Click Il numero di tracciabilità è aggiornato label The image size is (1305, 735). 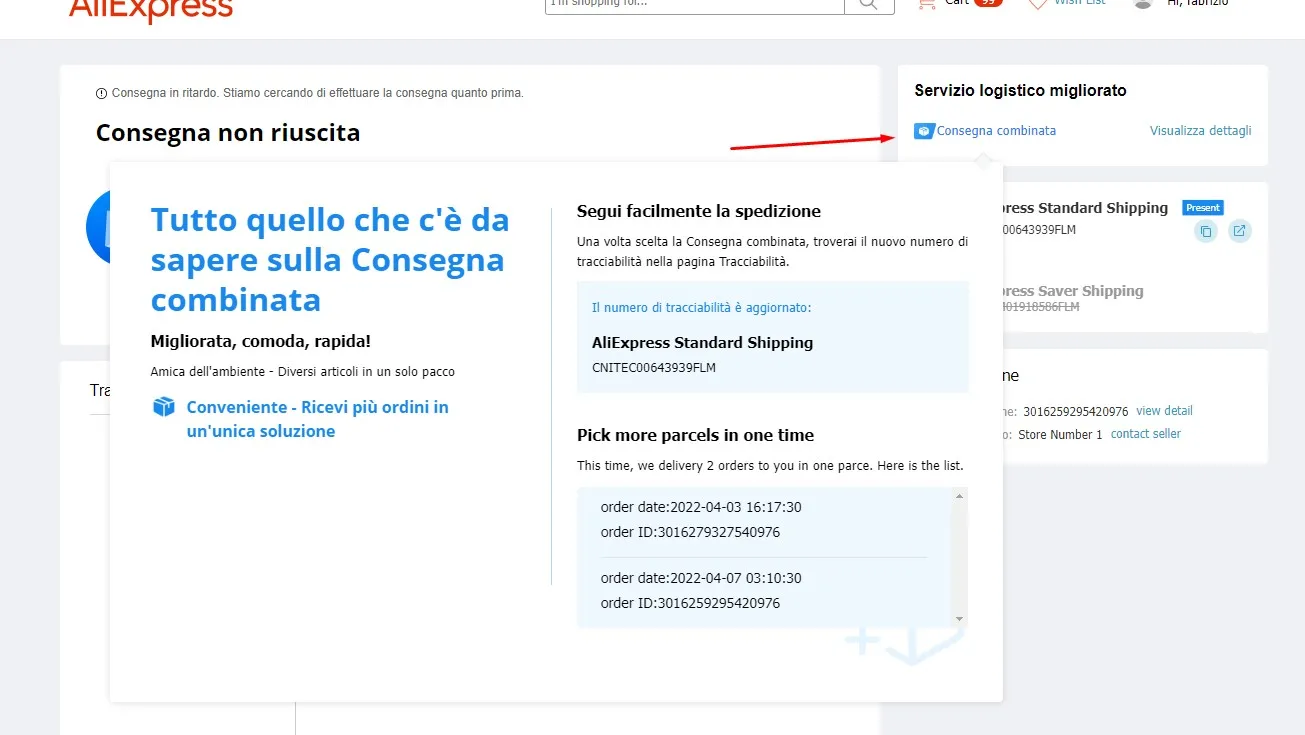(x=701, y=308)
